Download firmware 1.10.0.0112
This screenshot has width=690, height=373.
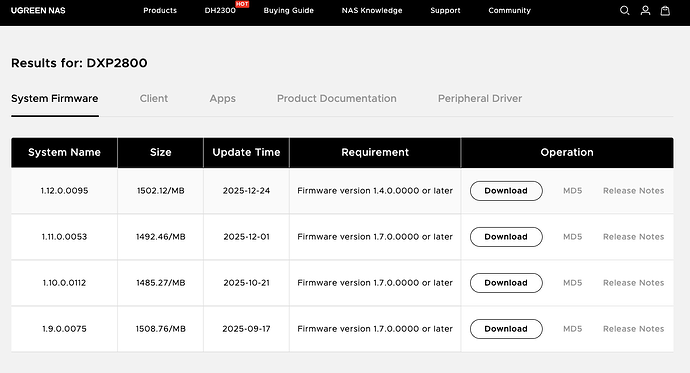pos(506,283)
